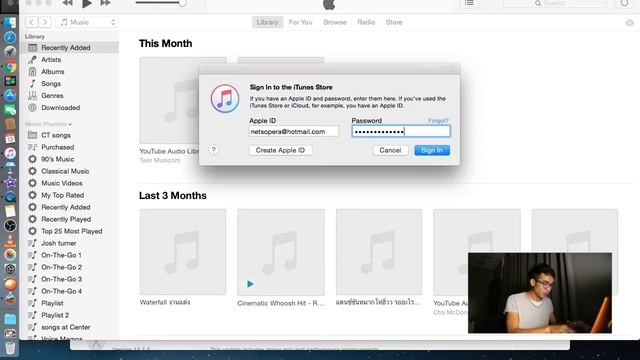Click the Forgot? link

(438, 120)
